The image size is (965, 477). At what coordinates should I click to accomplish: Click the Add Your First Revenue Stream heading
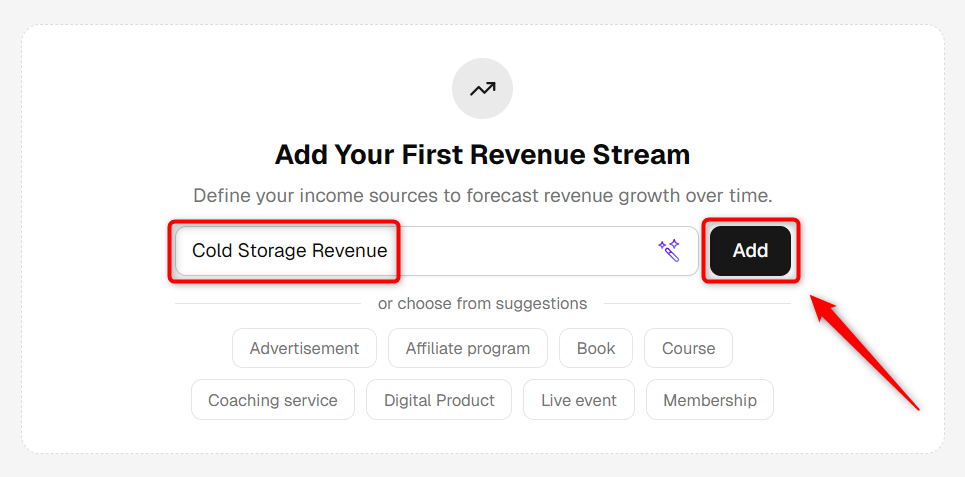tap(482, 154)
